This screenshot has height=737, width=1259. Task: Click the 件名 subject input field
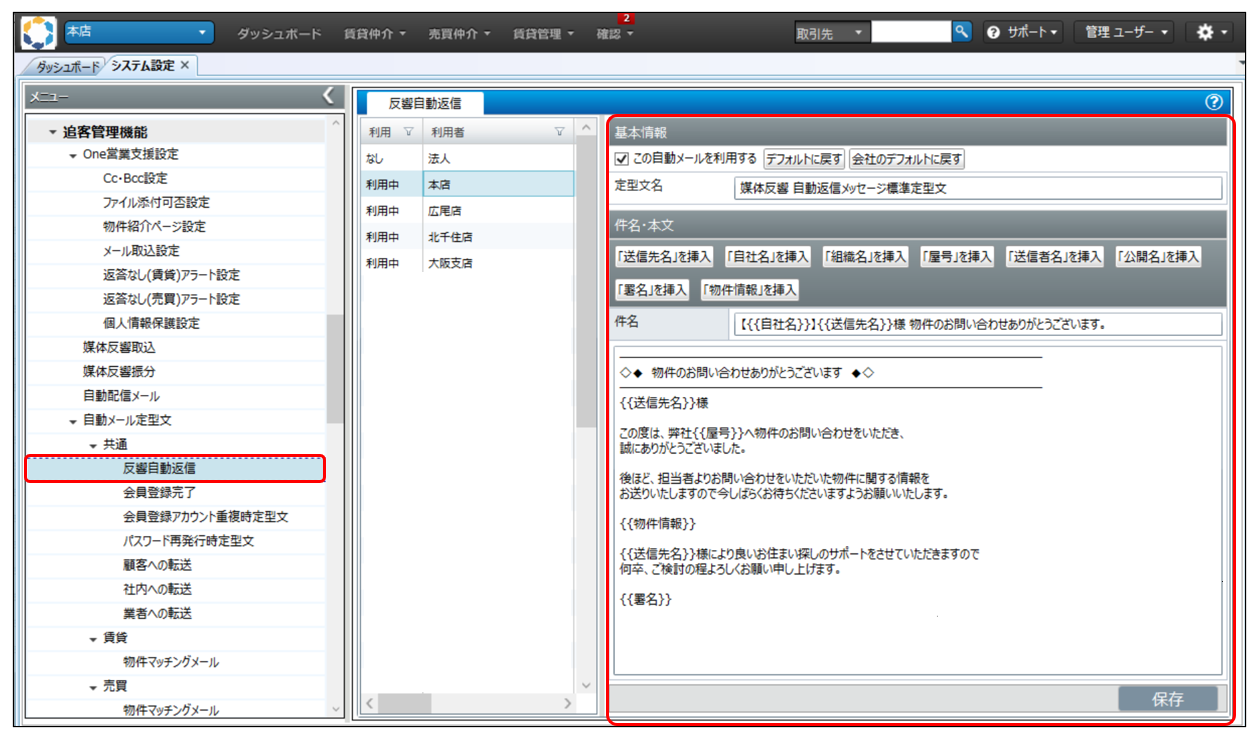978,324
